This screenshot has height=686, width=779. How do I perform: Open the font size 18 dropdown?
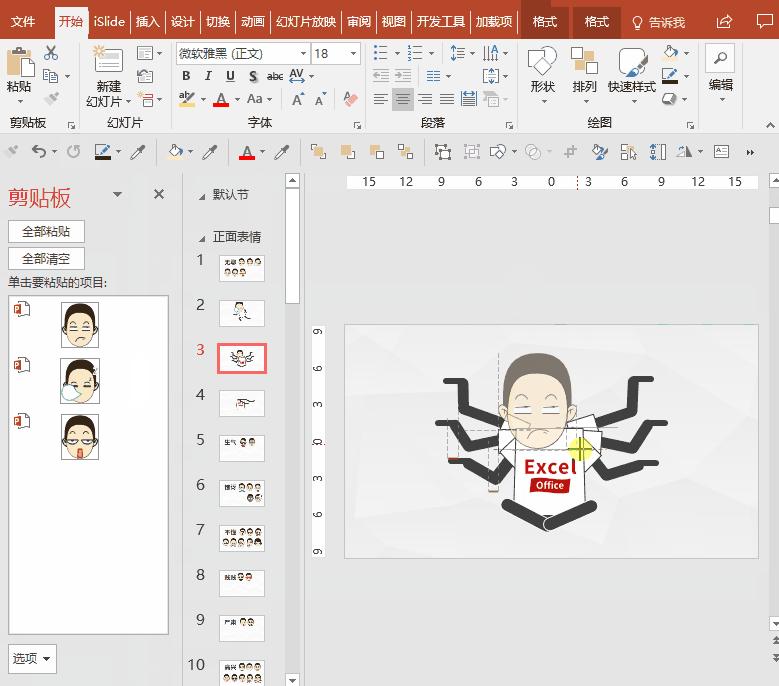[x=353, y=53]
